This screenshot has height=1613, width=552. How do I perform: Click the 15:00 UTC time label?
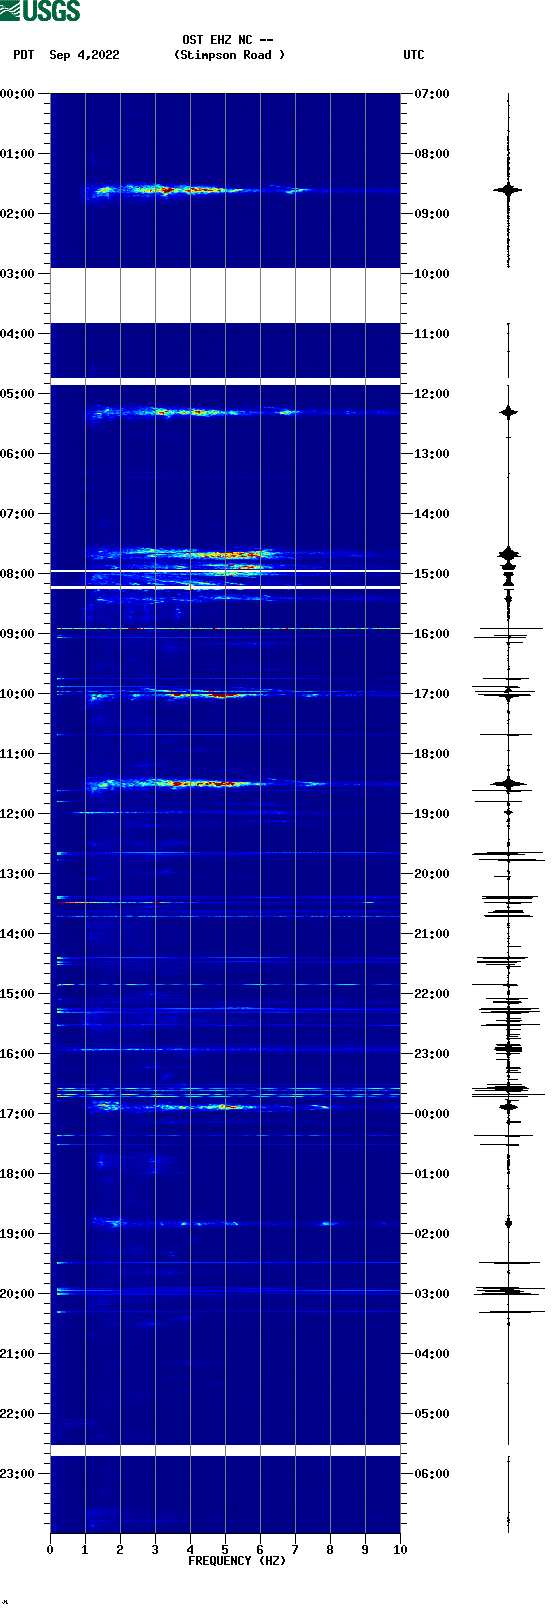[432, 574]
